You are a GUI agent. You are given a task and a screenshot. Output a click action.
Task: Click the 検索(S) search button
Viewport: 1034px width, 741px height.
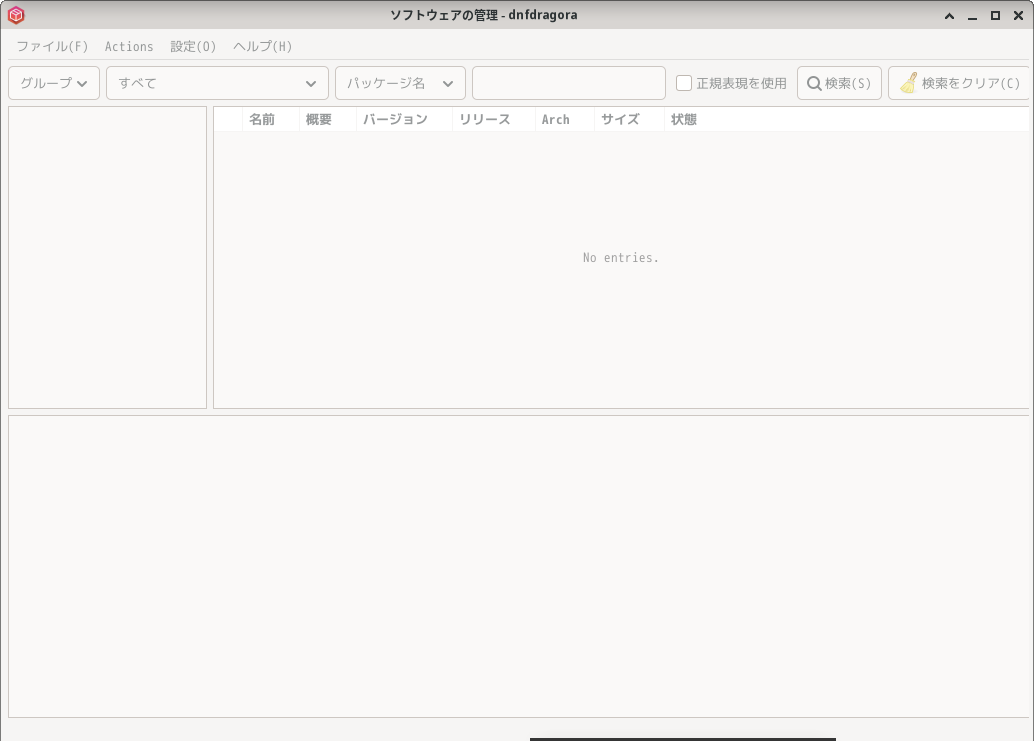(839, 83)
